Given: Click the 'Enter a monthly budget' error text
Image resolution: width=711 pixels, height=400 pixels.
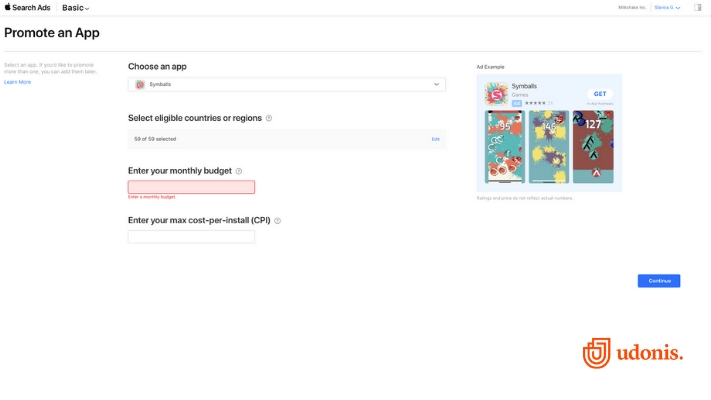Looking at the screenshot, I should [151, 197].
